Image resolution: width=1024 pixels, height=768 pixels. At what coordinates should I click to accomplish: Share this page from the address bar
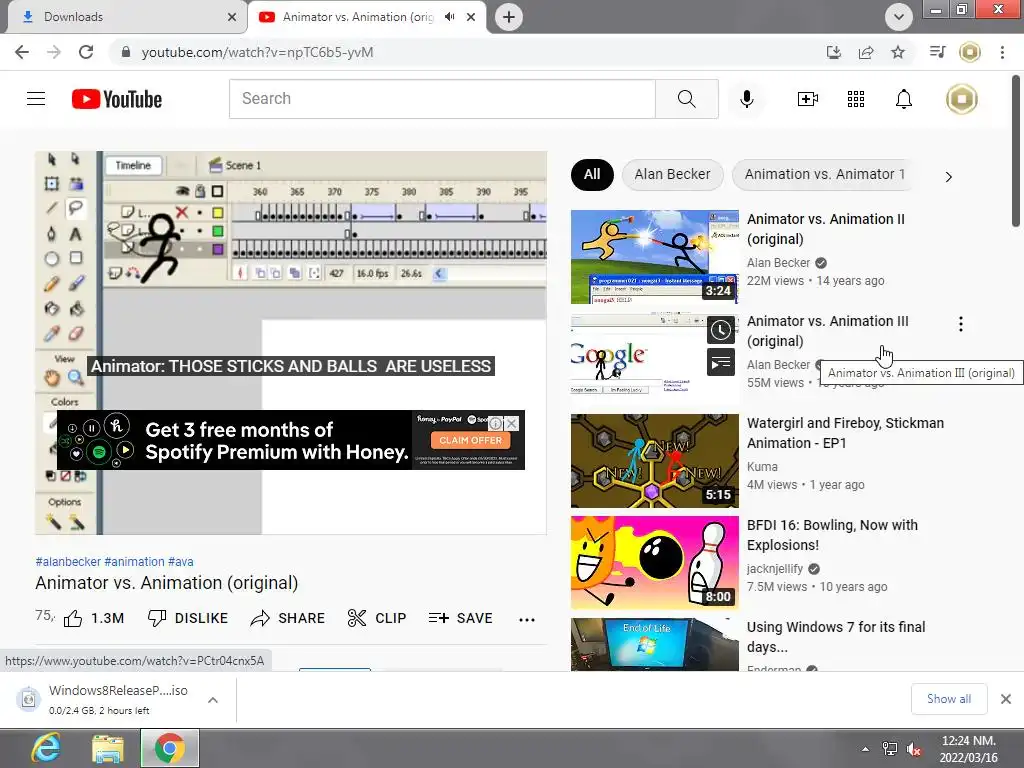click(866, 52)
